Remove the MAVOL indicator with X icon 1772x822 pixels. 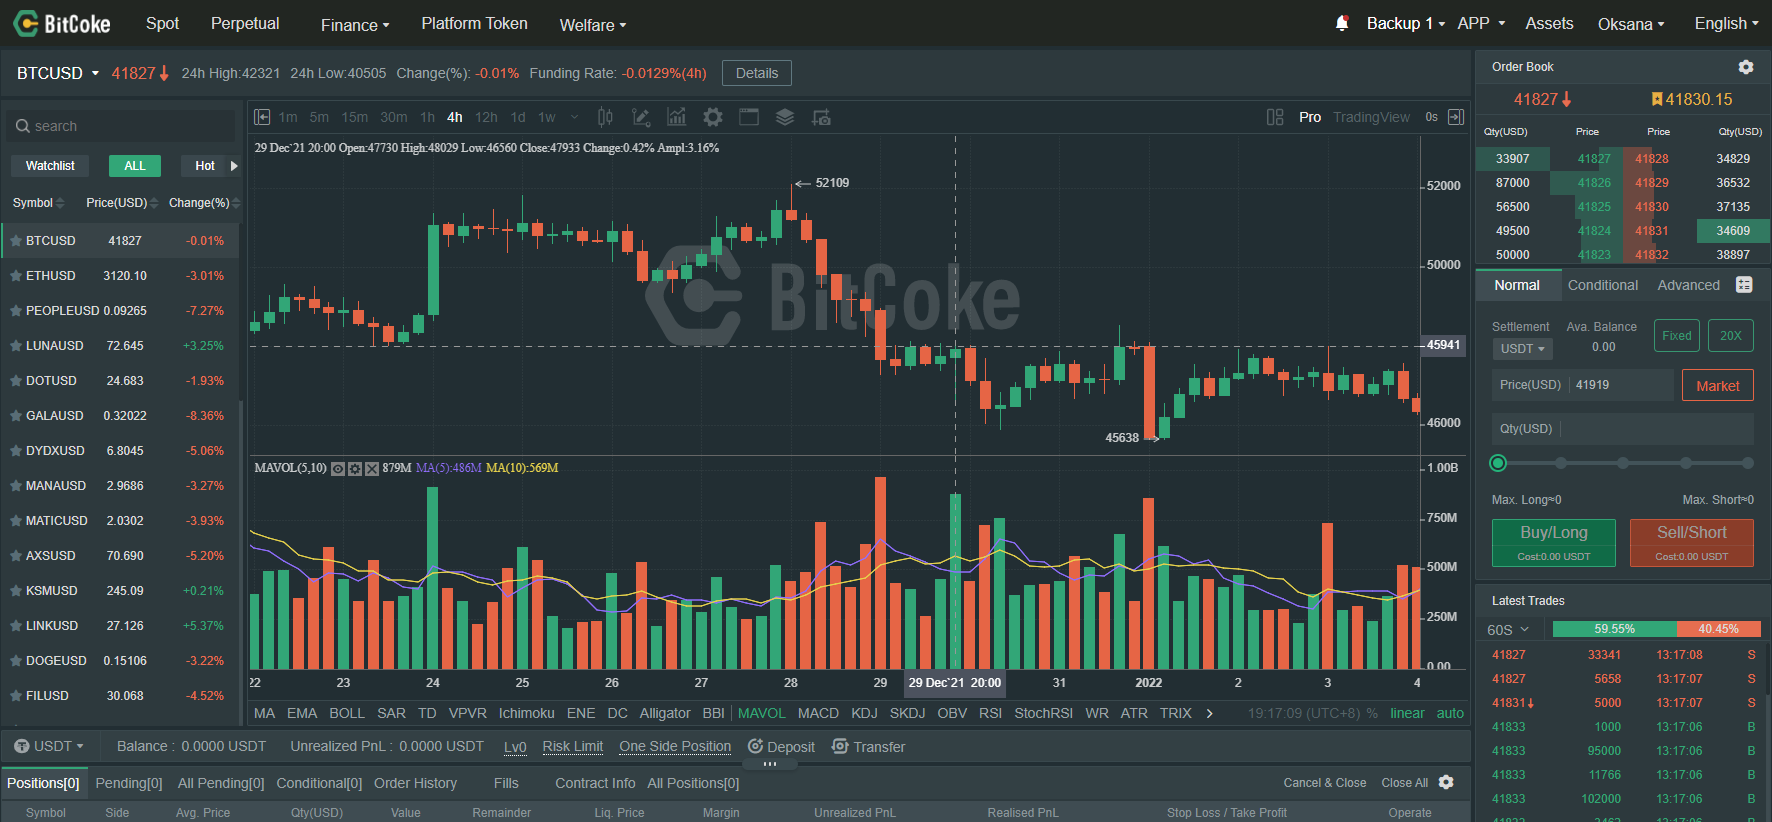(x=372, y=468)
